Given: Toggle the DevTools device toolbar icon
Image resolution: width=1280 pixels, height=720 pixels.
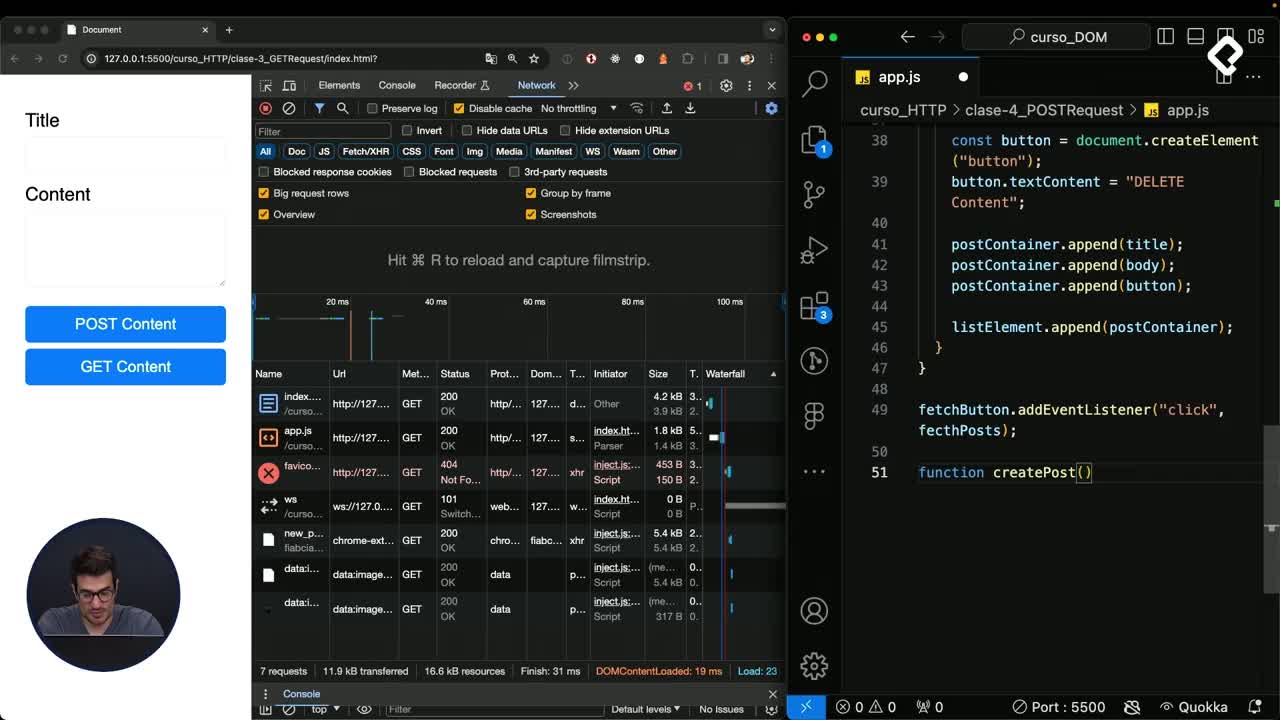Looking at the screenshot, I should (289, 86).
